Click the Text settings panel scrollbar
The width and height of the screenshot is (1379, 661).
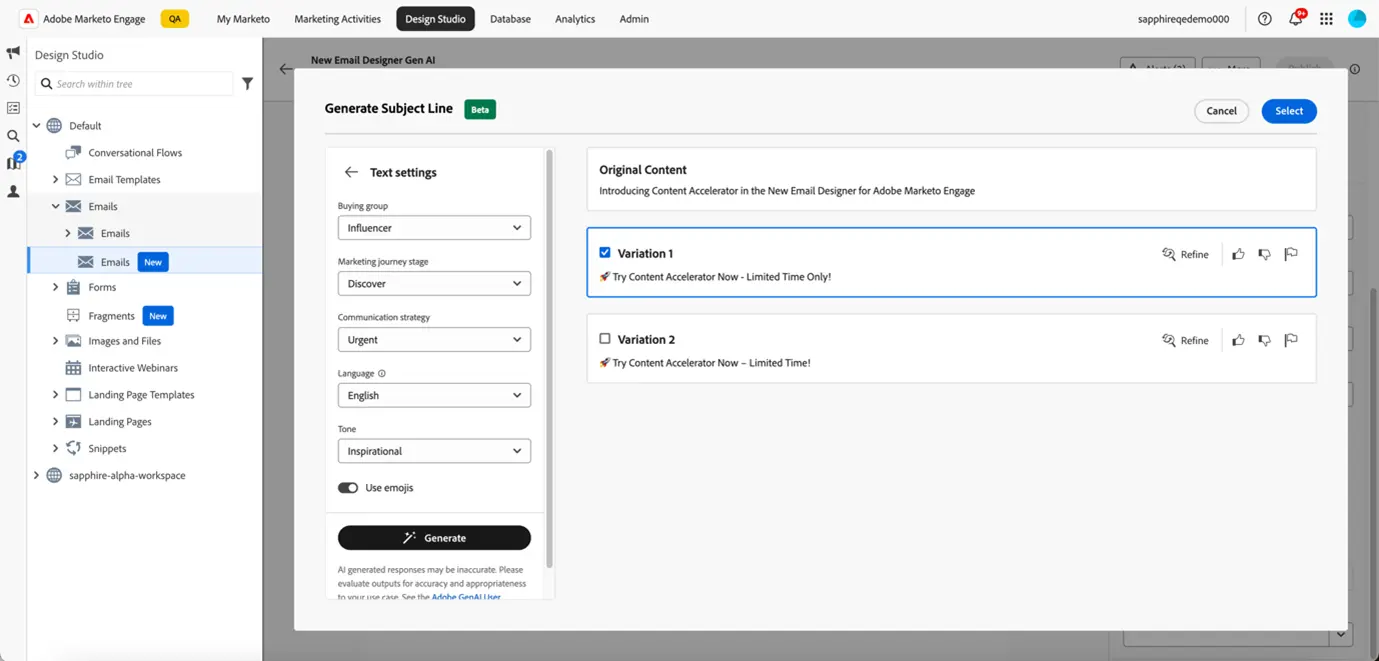pyautogui.click(x=549, y=360)
